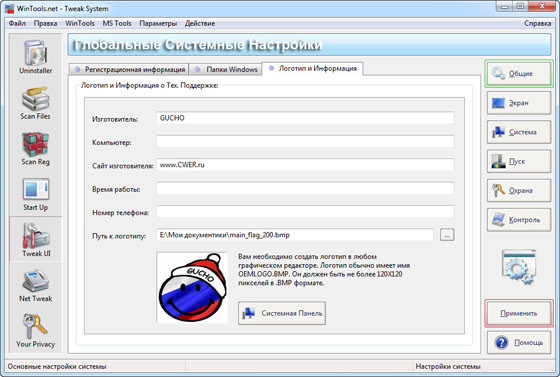Open the Правка menu

pos(45,23)
